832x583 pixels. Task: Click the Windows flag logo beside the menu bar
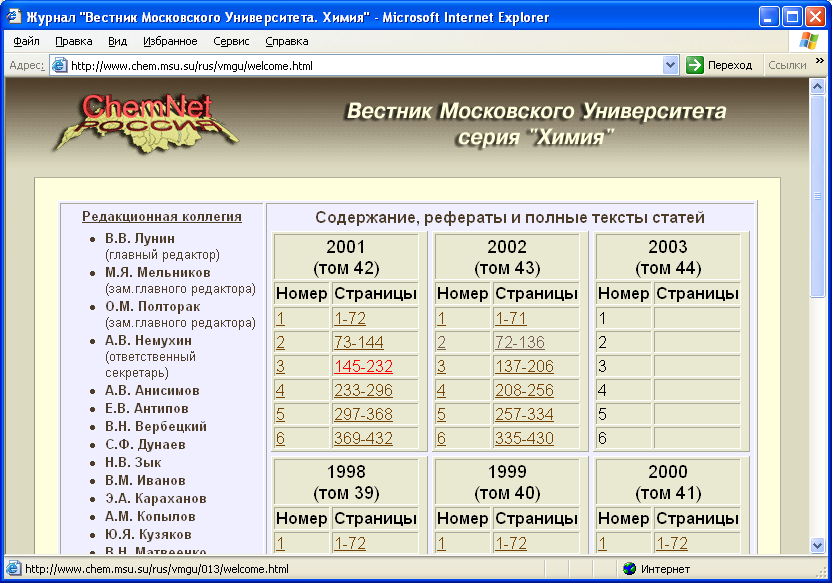click(x=809, y=41)
